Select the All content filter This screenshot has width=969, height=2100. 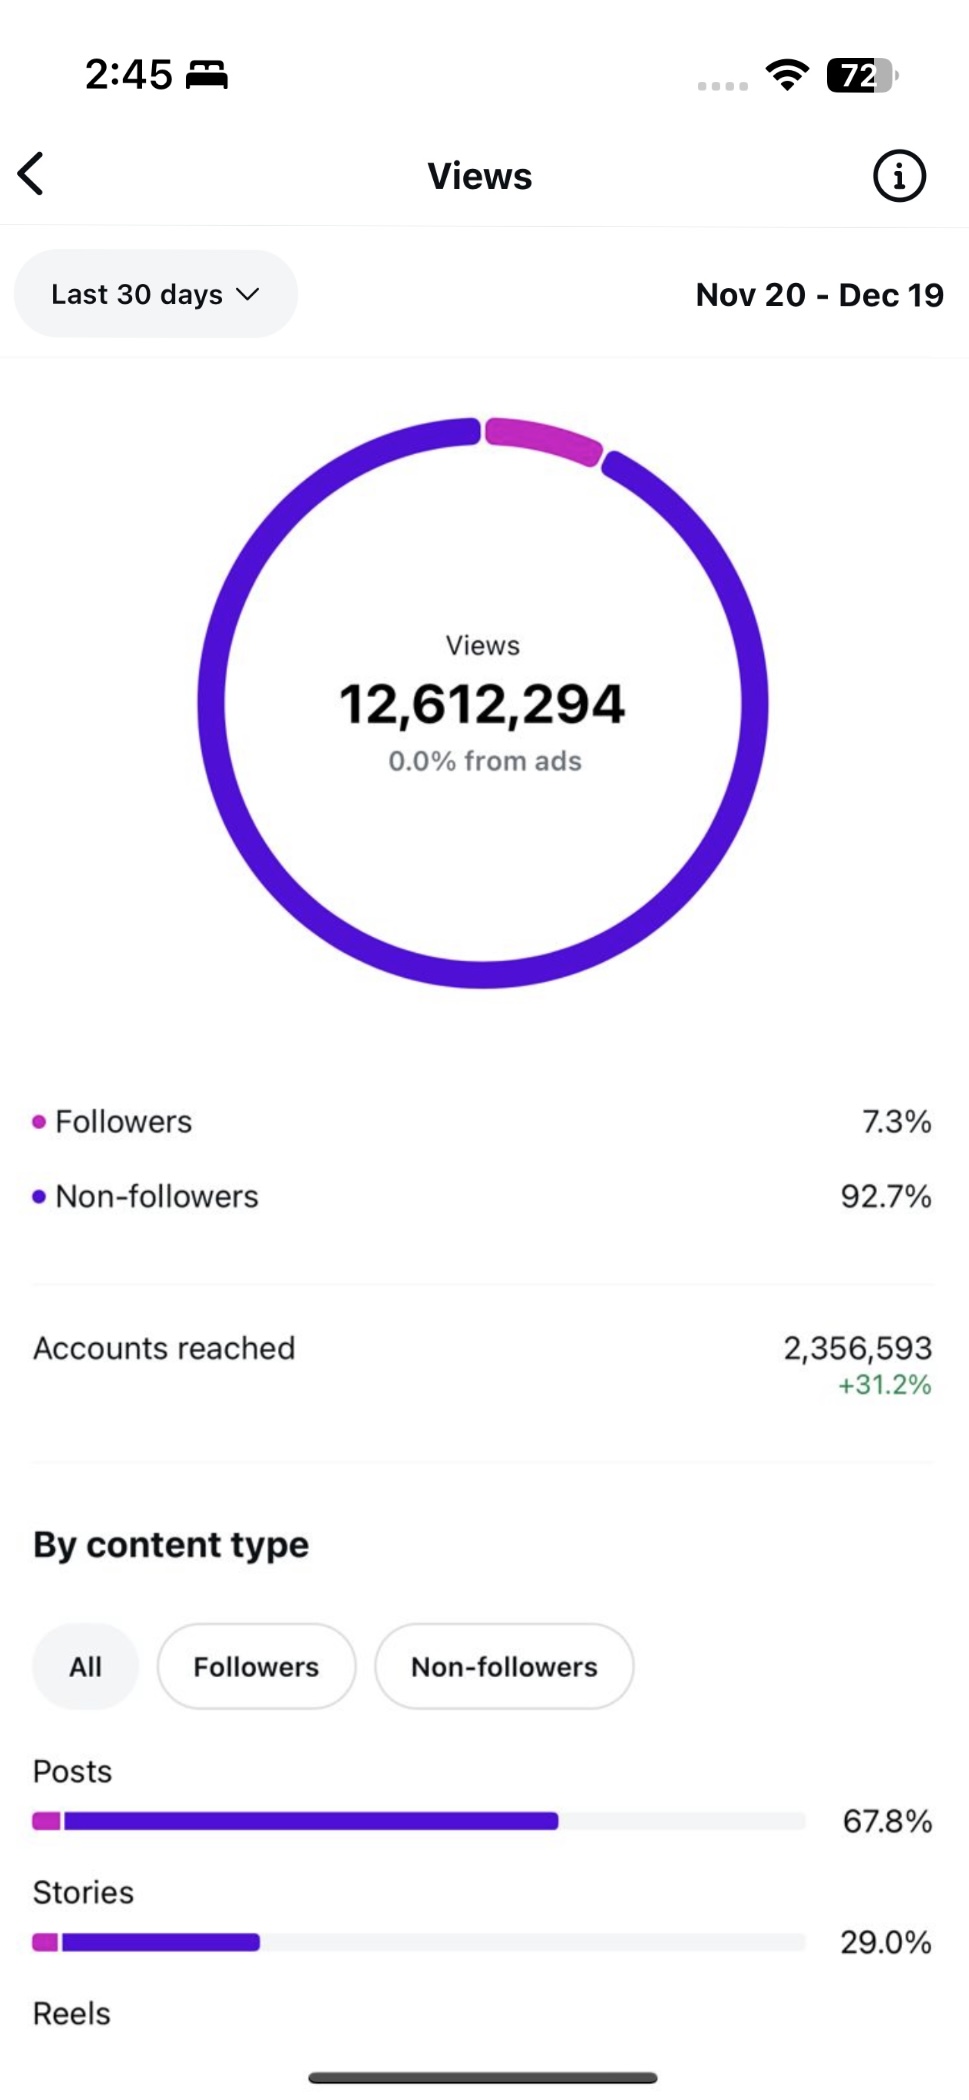(85, 1667)
